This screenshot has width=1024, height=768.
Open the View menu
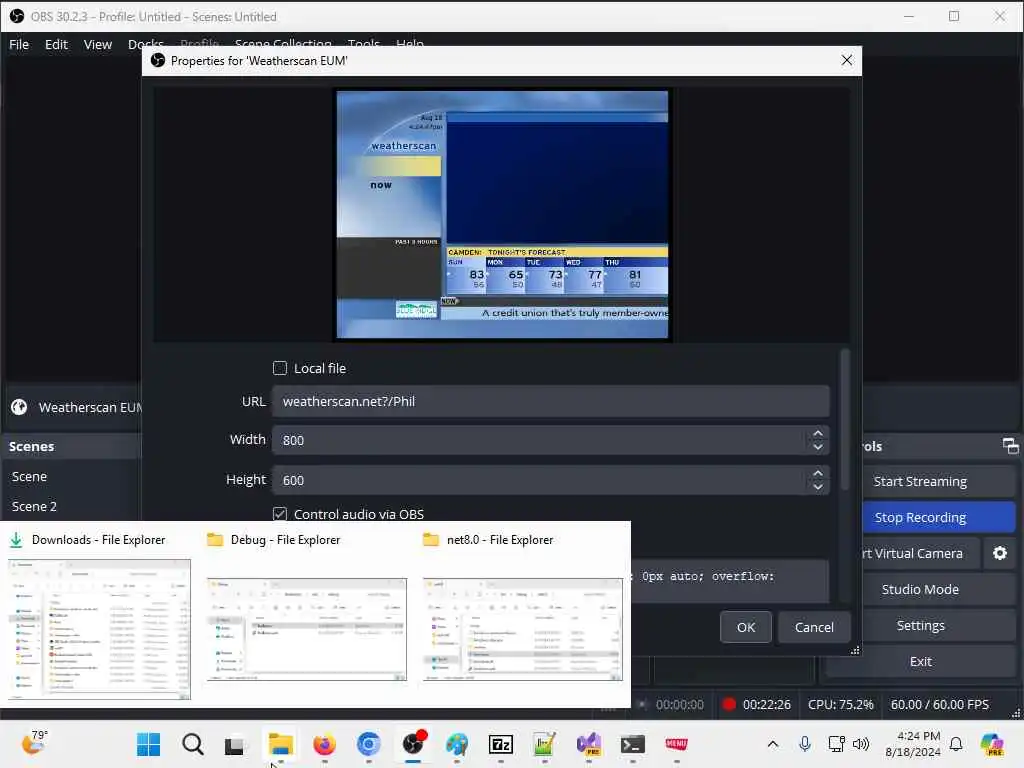click(x=97, y=44)
